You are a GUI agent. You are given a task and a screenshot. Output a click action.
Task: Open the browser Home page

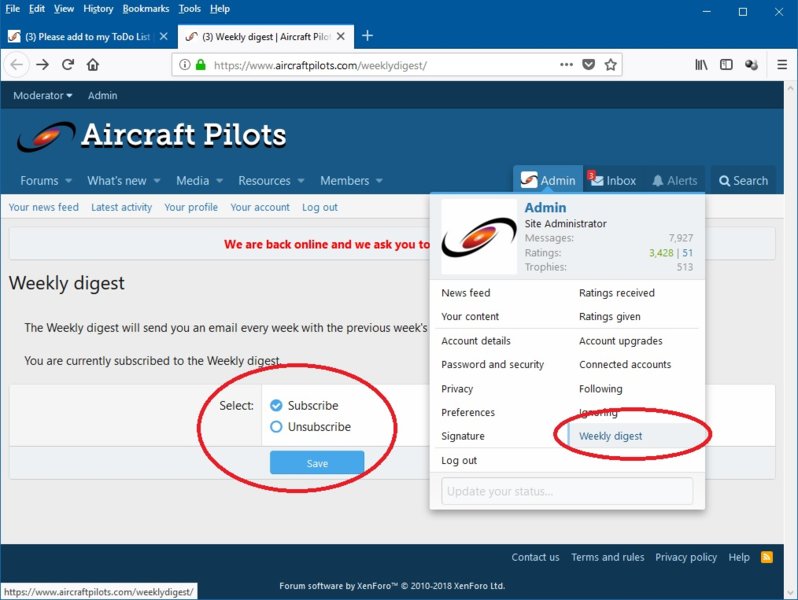(93, 65)
